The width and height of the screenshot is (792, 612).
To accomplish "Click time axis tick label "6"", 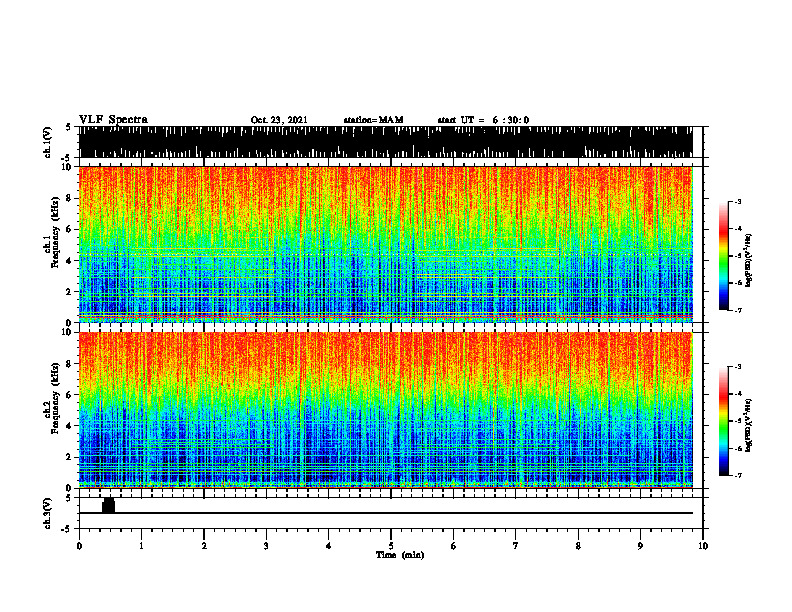I will click(x=454, y=546).
